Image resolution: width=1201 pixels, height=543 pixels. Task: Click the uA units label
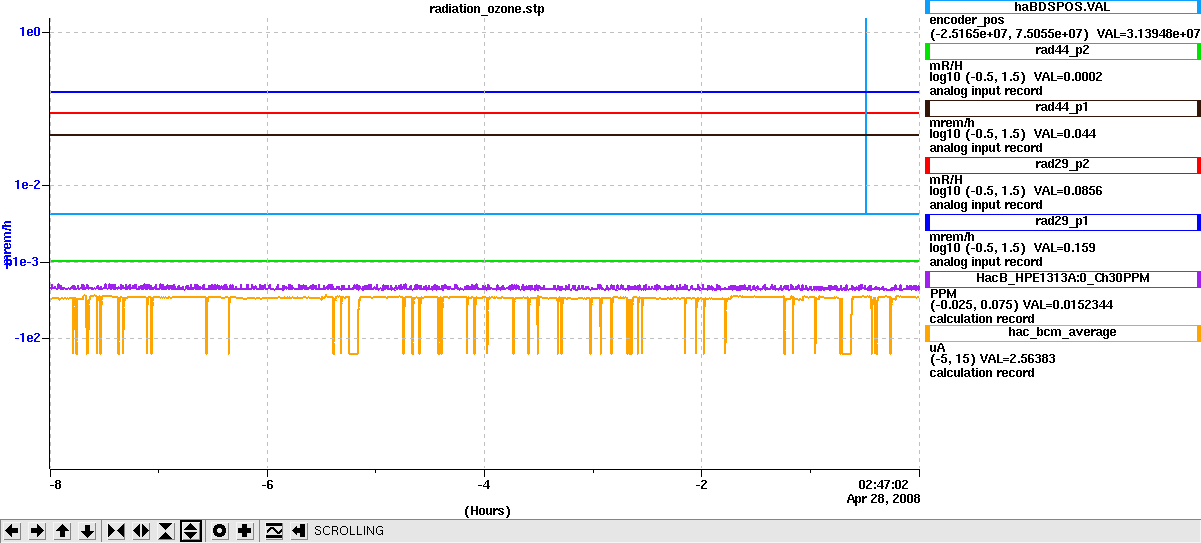[x=938, y=346]
